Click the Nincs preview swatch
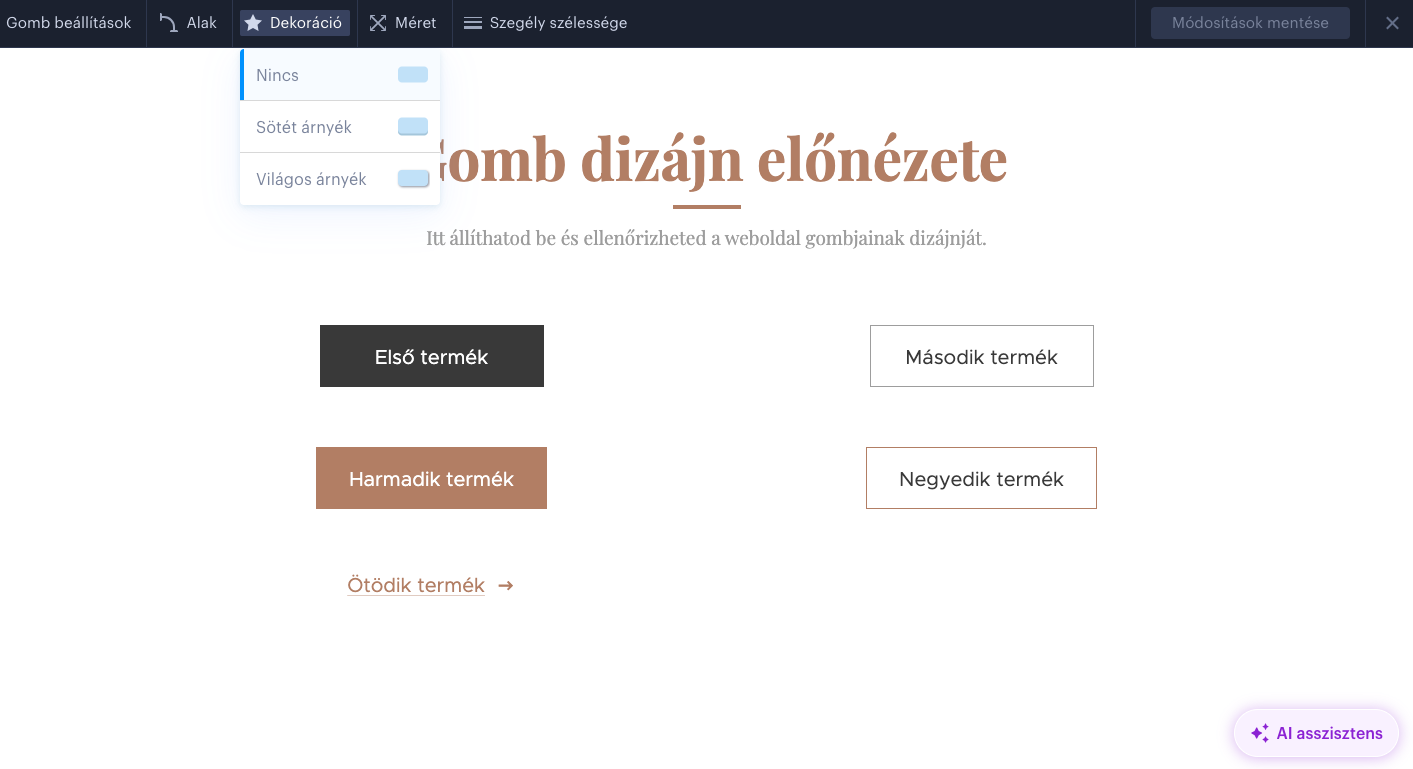The width and height of the screenshot is (1413, 769). tap(413, 75)
